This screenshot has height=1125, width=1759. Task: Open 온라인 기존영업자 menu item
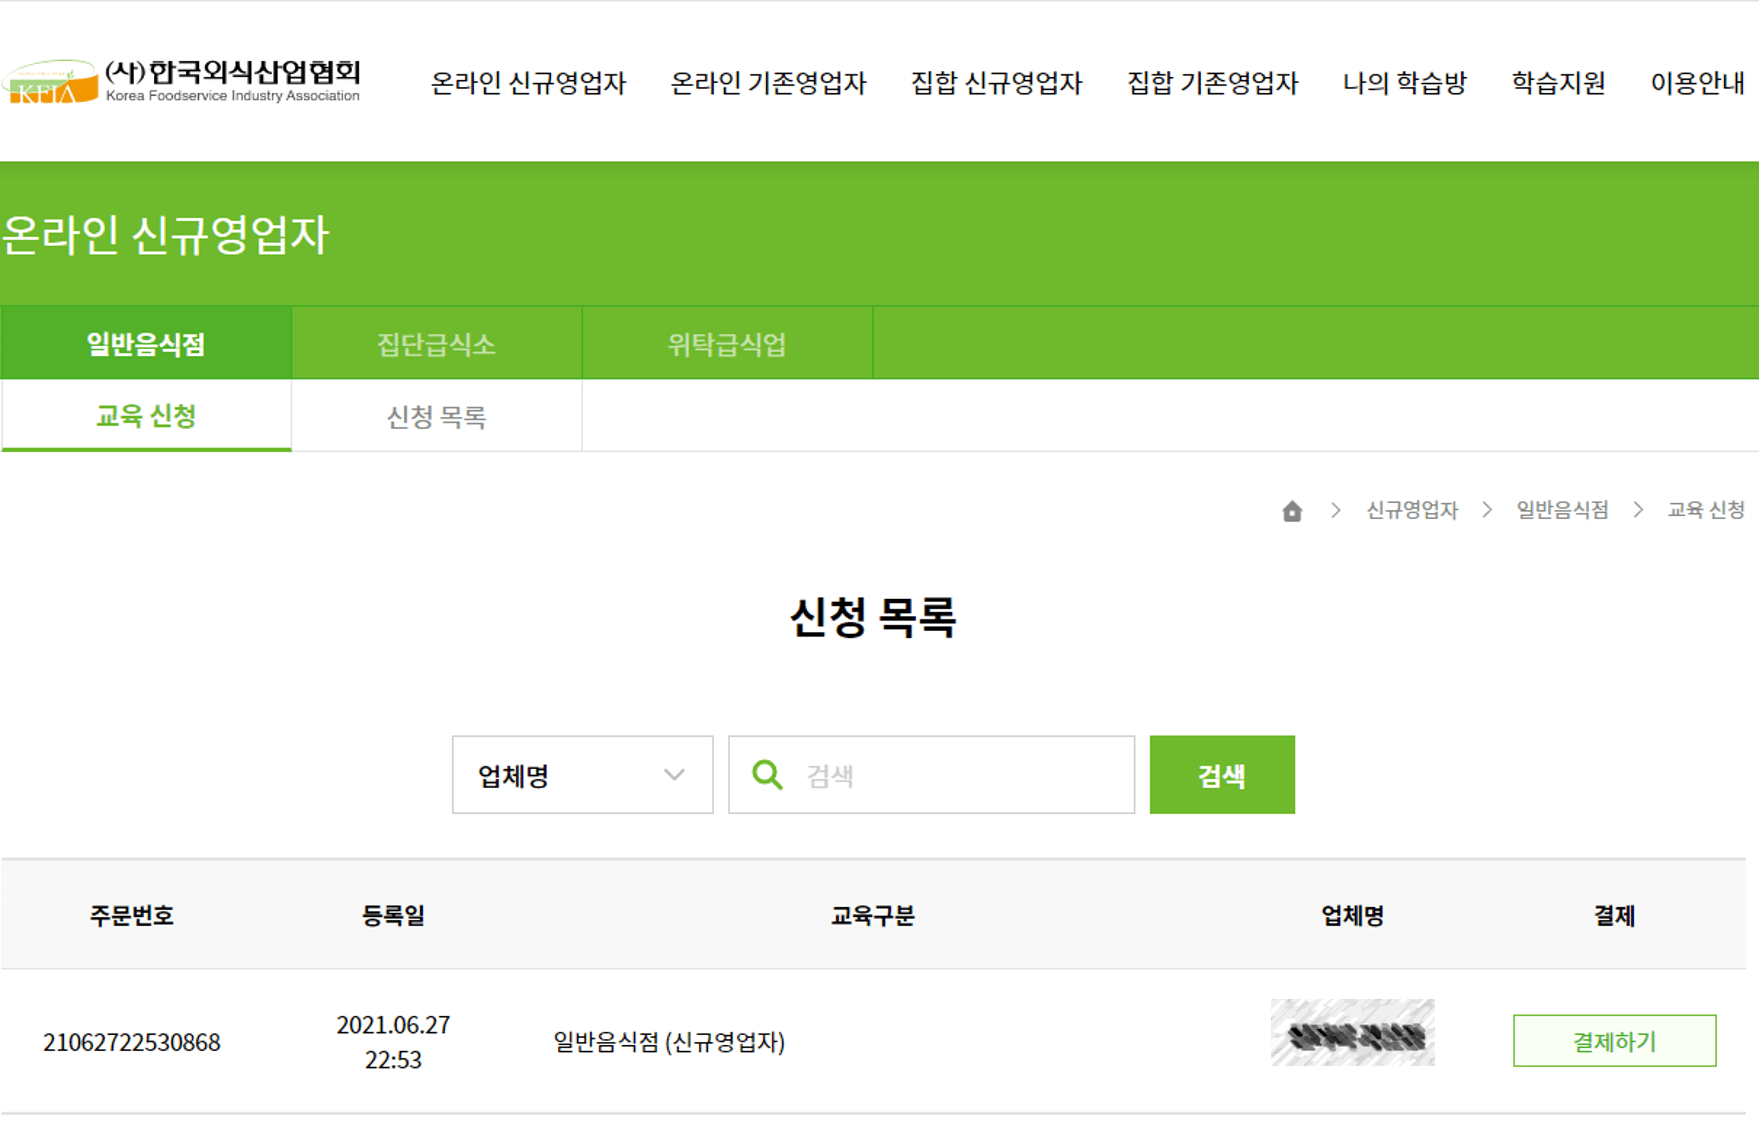tap(768, 83)
